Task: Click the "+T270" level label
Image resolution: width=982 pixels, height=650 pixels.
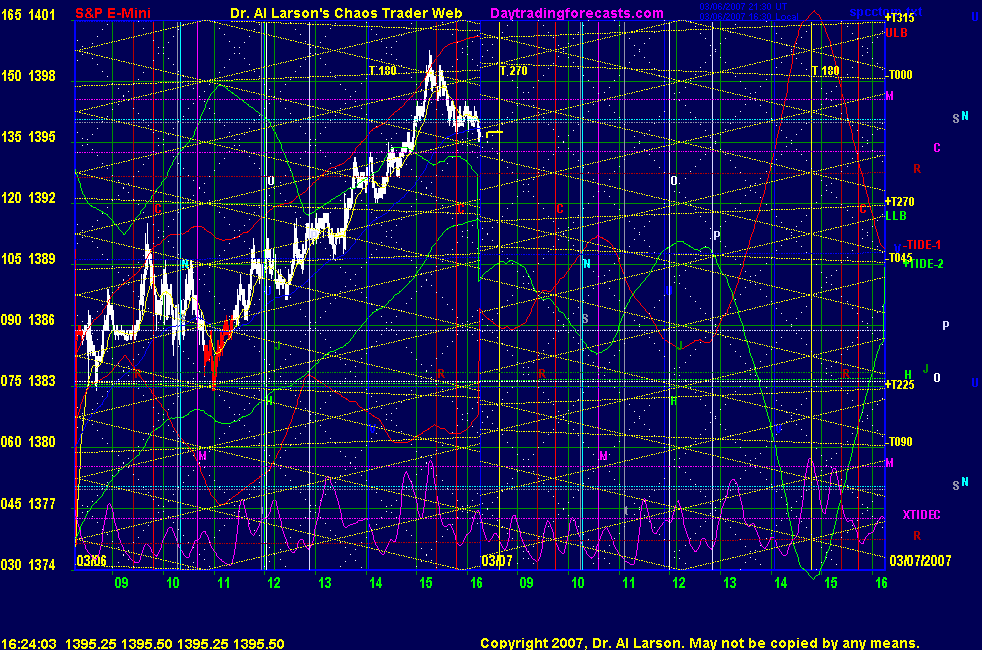Action: (899, 202)
